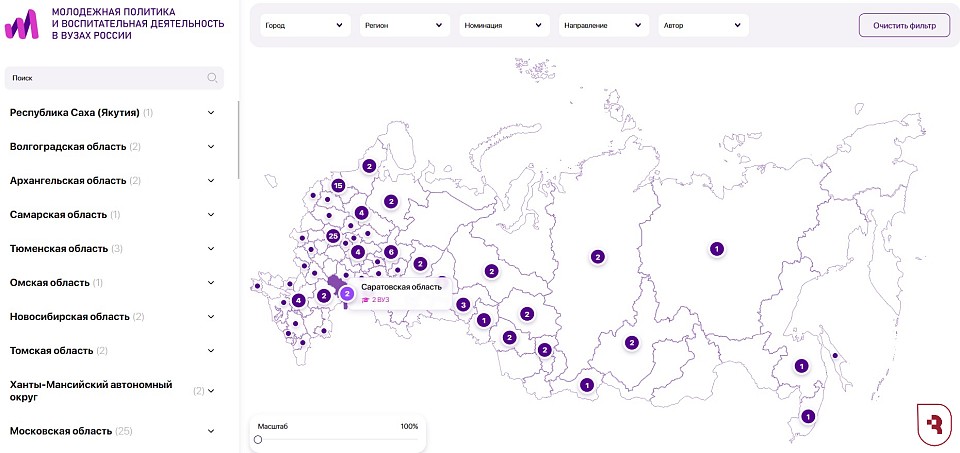Click the Очистить фильтр button

[904, 26]
